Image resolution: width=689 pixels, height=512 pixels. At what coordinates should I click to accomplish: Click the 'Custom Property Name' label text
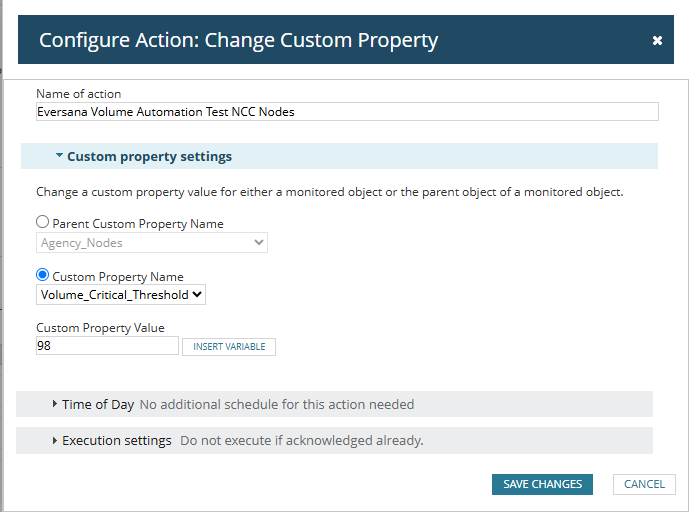[x=118, y=277]
